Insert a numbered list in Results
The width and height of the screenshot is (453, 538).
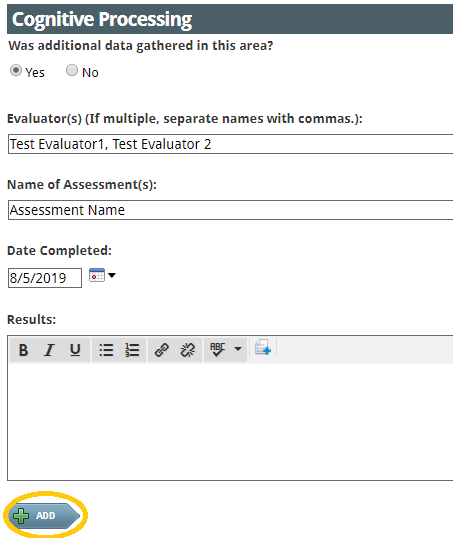(132, 350)
